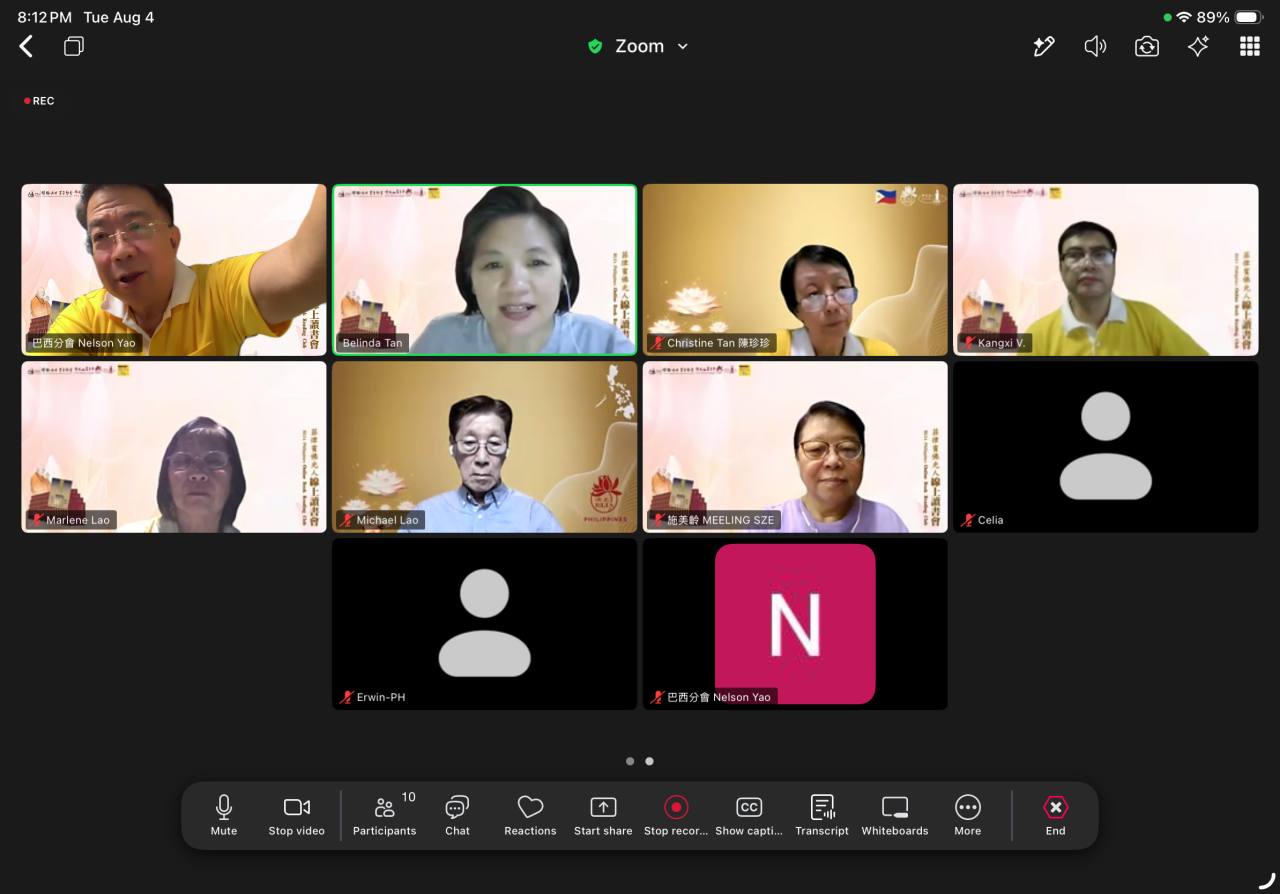The height and width of the screenshot is (894, 1280).
Task: Open the Transcript panel
Action: click(x=822, y=815)
